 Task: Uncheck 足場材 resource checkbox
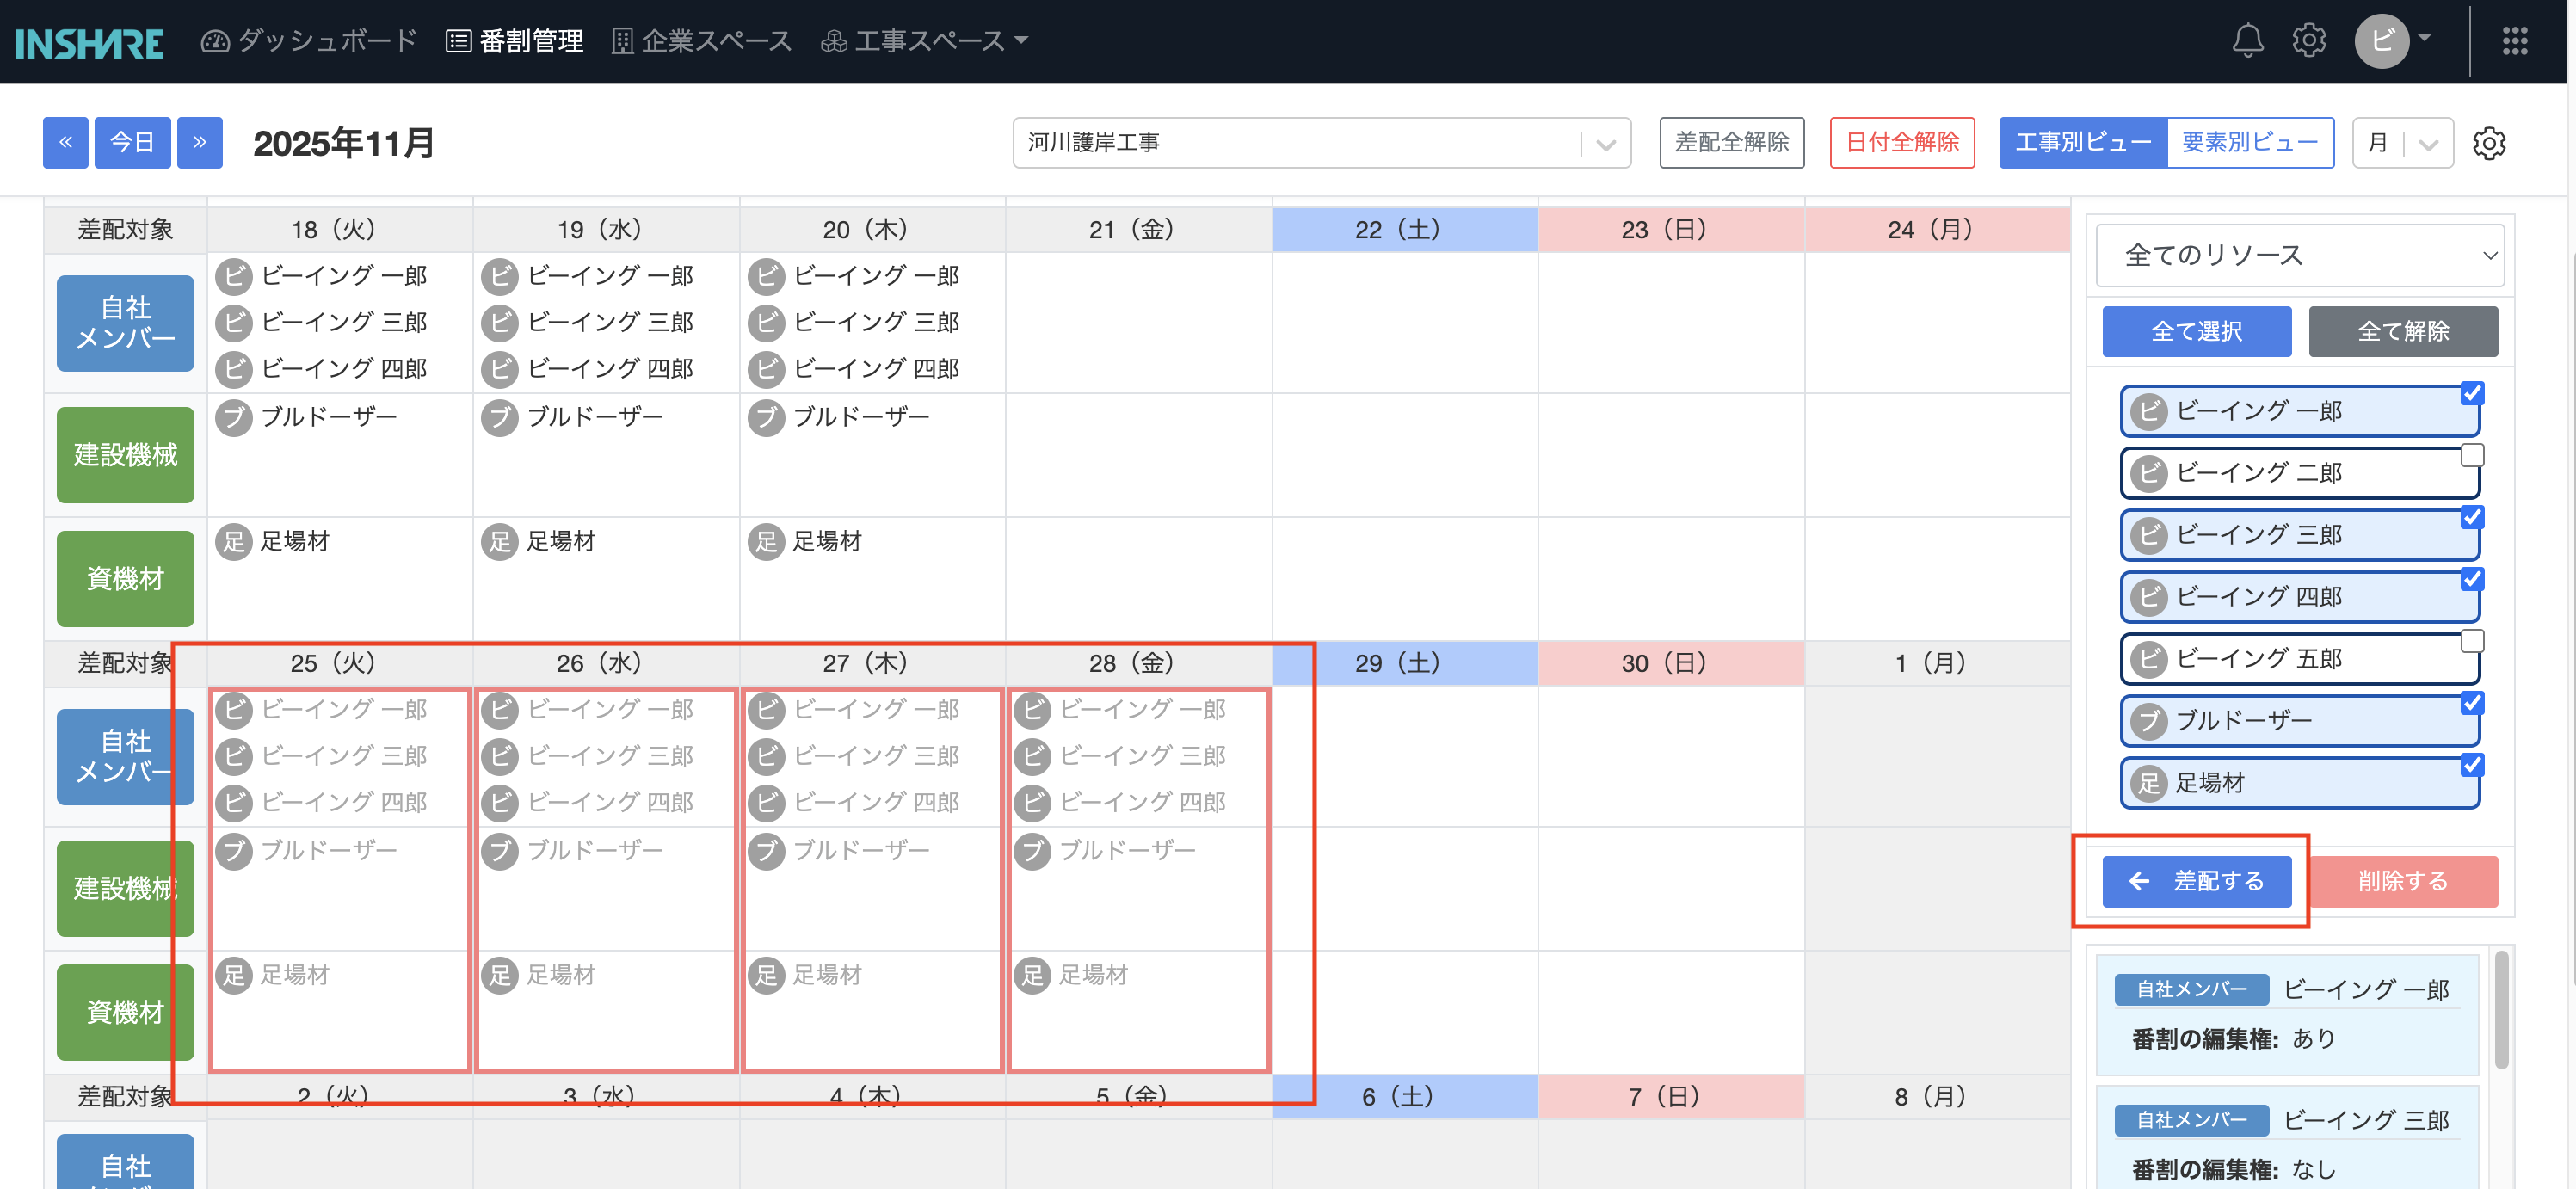click(x=2472, y=765)
